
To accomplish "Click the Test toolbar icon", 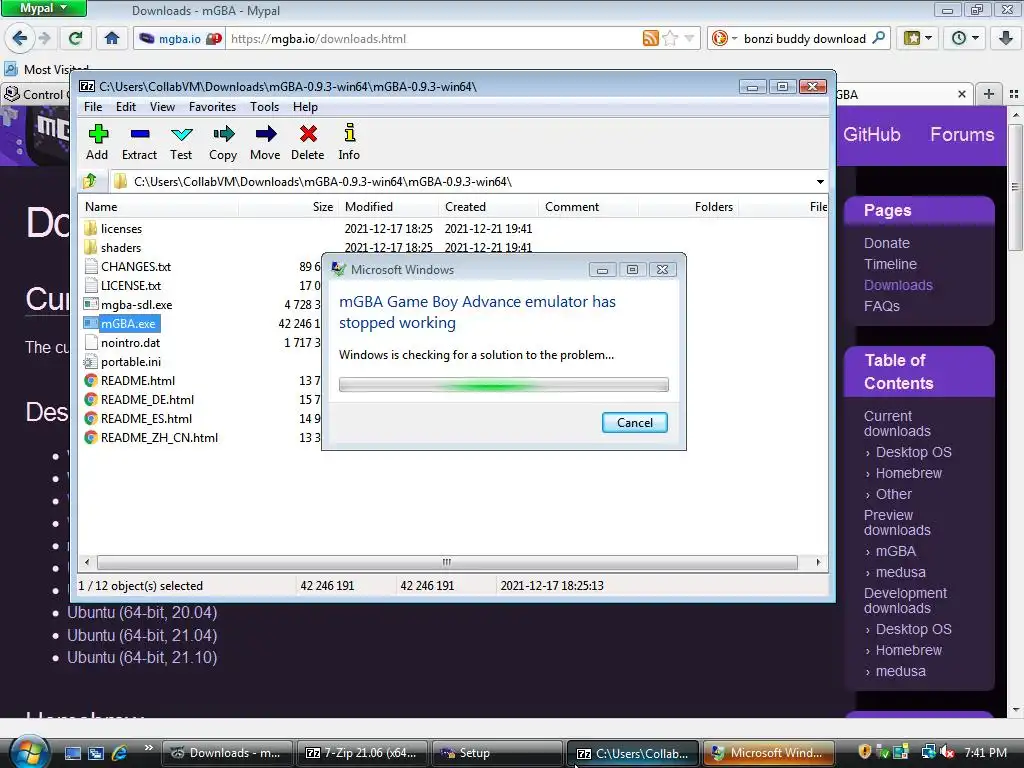I will click(182, 134).
